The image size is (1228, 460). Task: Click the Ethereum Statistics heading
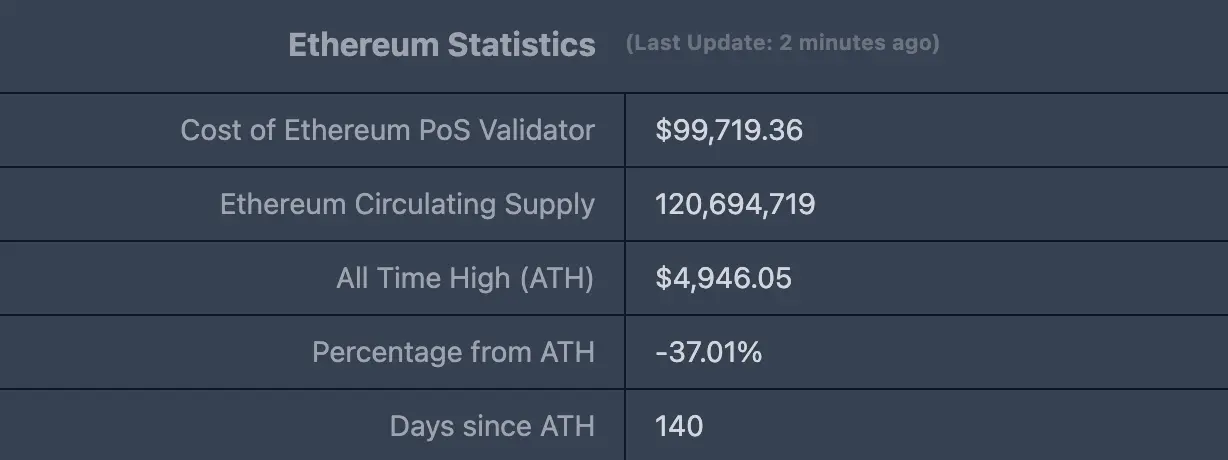(441, 45)
